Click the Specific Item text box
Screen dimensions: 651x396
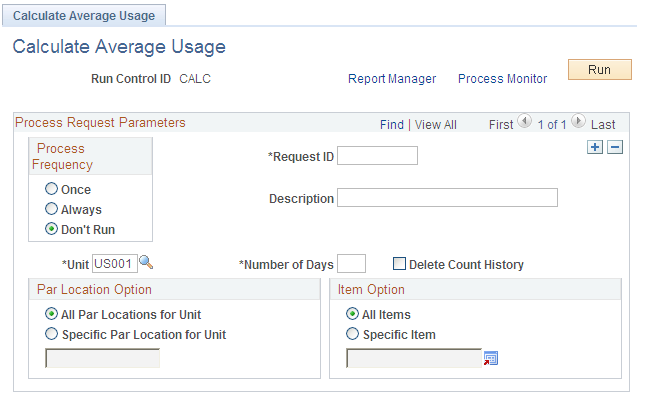point(414,358)
